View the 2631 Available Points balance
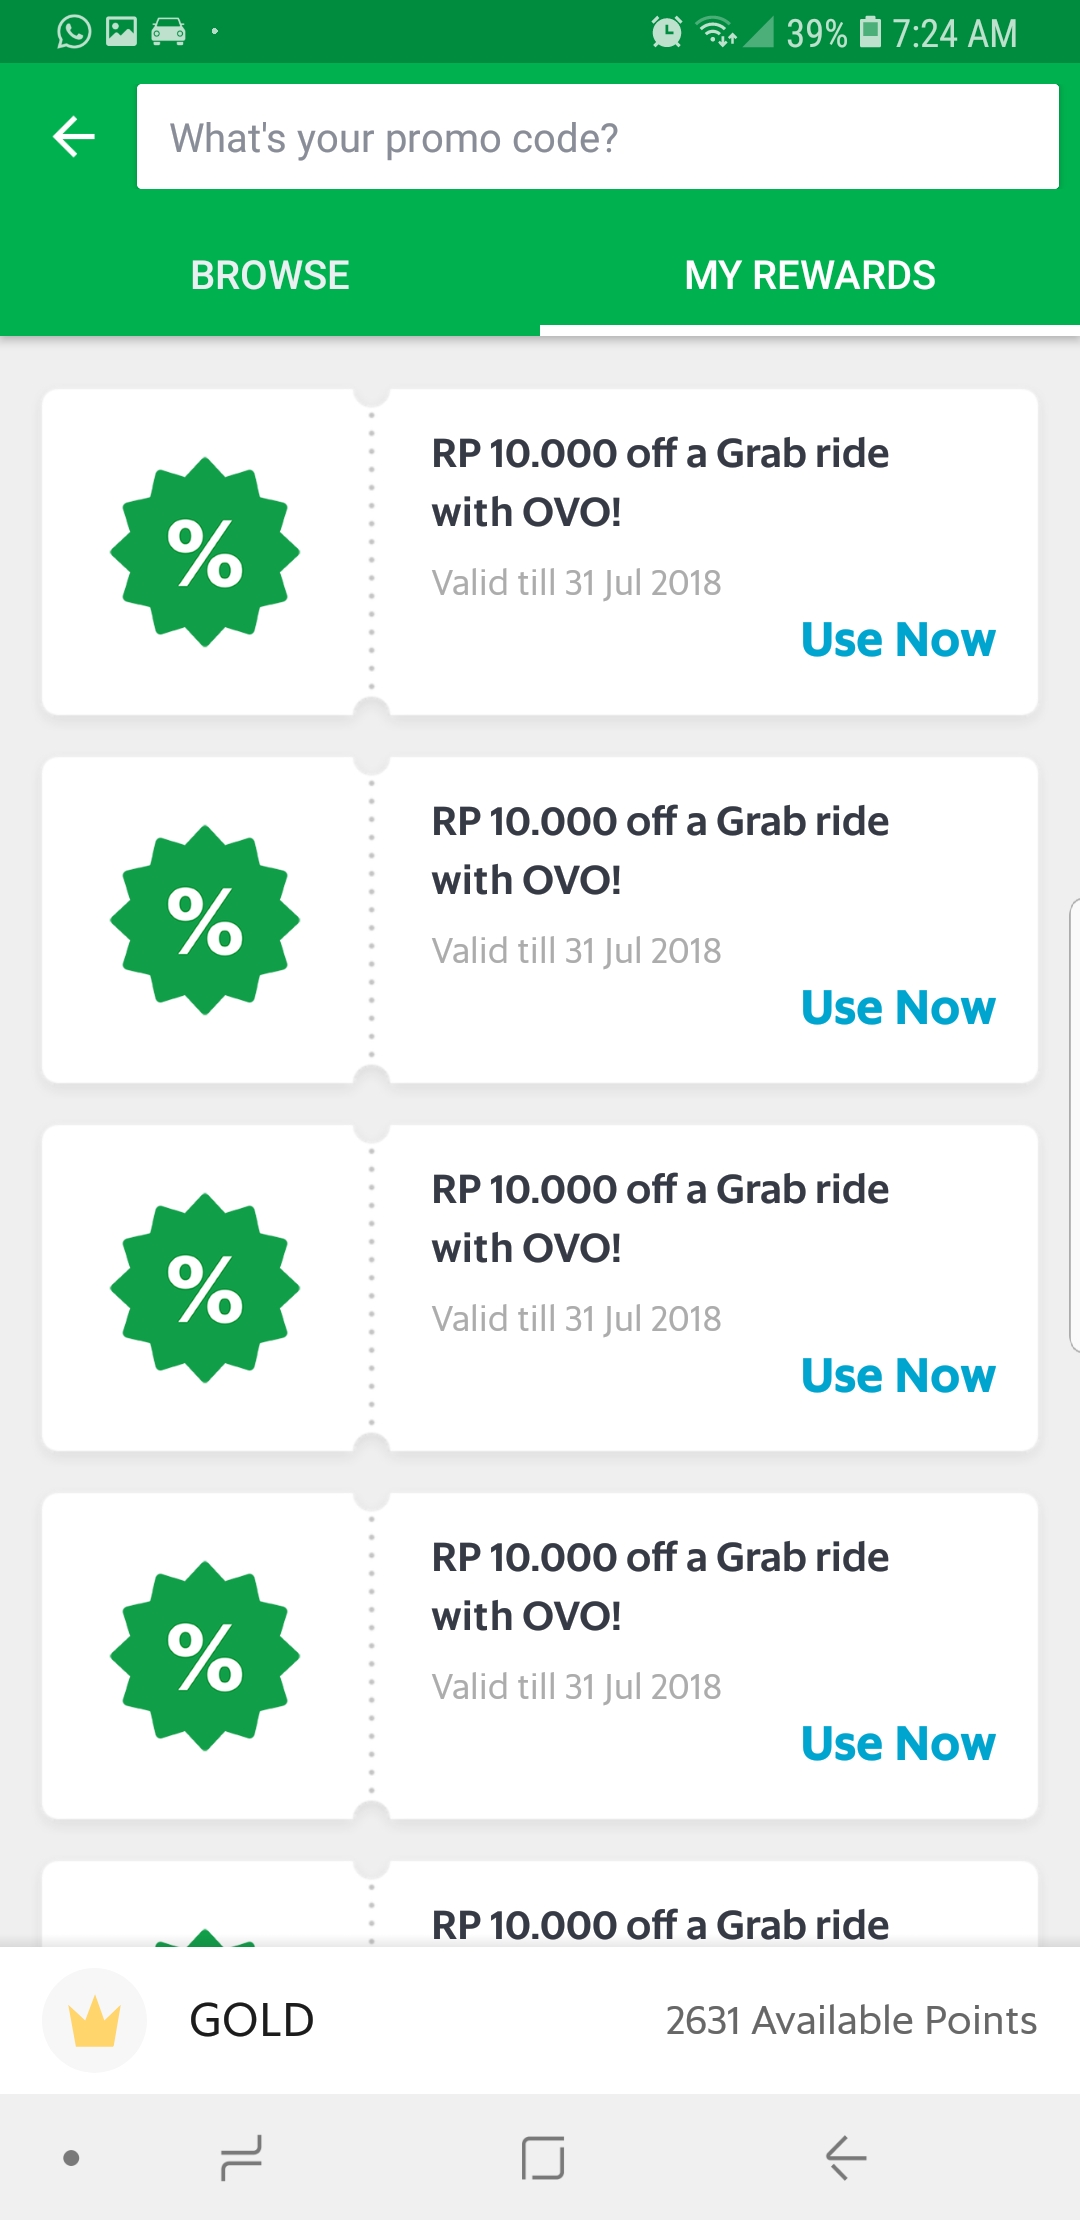This screenshot has width=1080, height=2220. (851, 2020)
